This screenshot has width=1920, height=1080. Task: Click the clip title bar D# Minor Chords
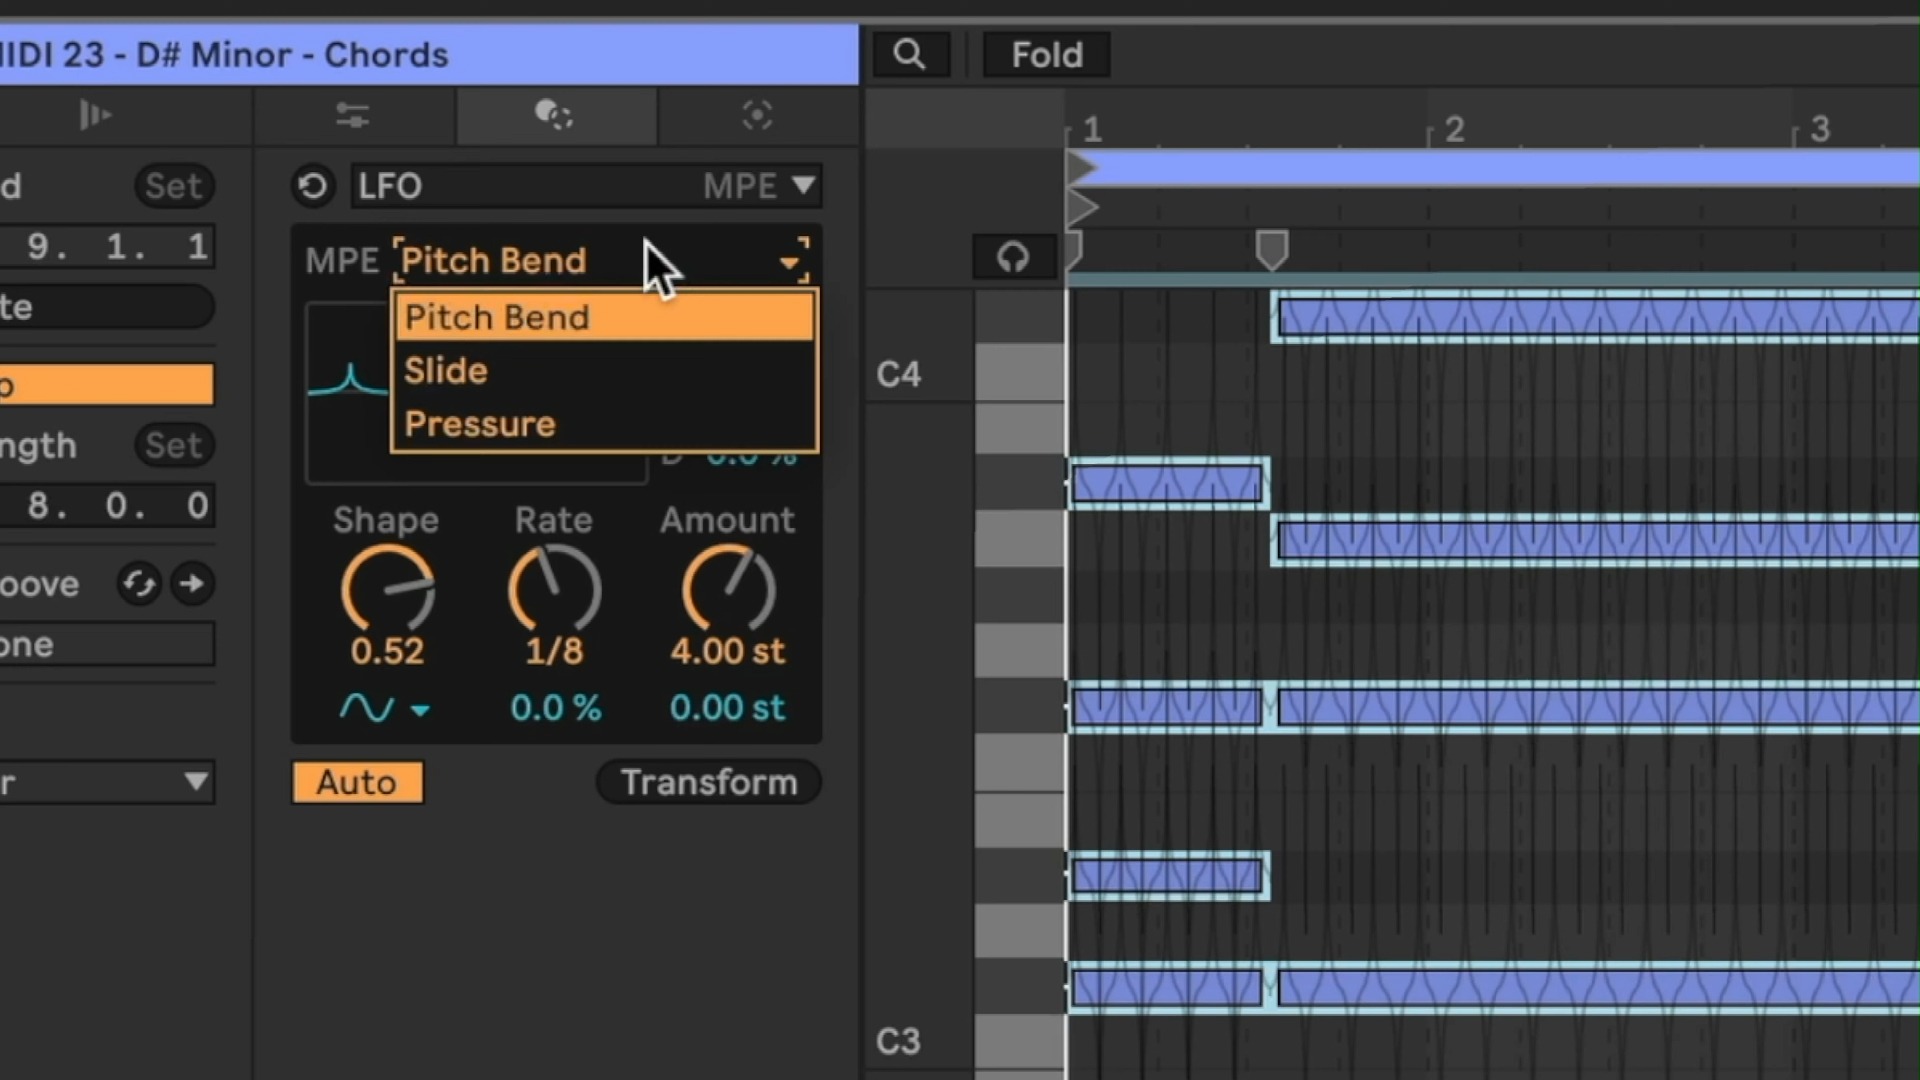tap(429, 55)
